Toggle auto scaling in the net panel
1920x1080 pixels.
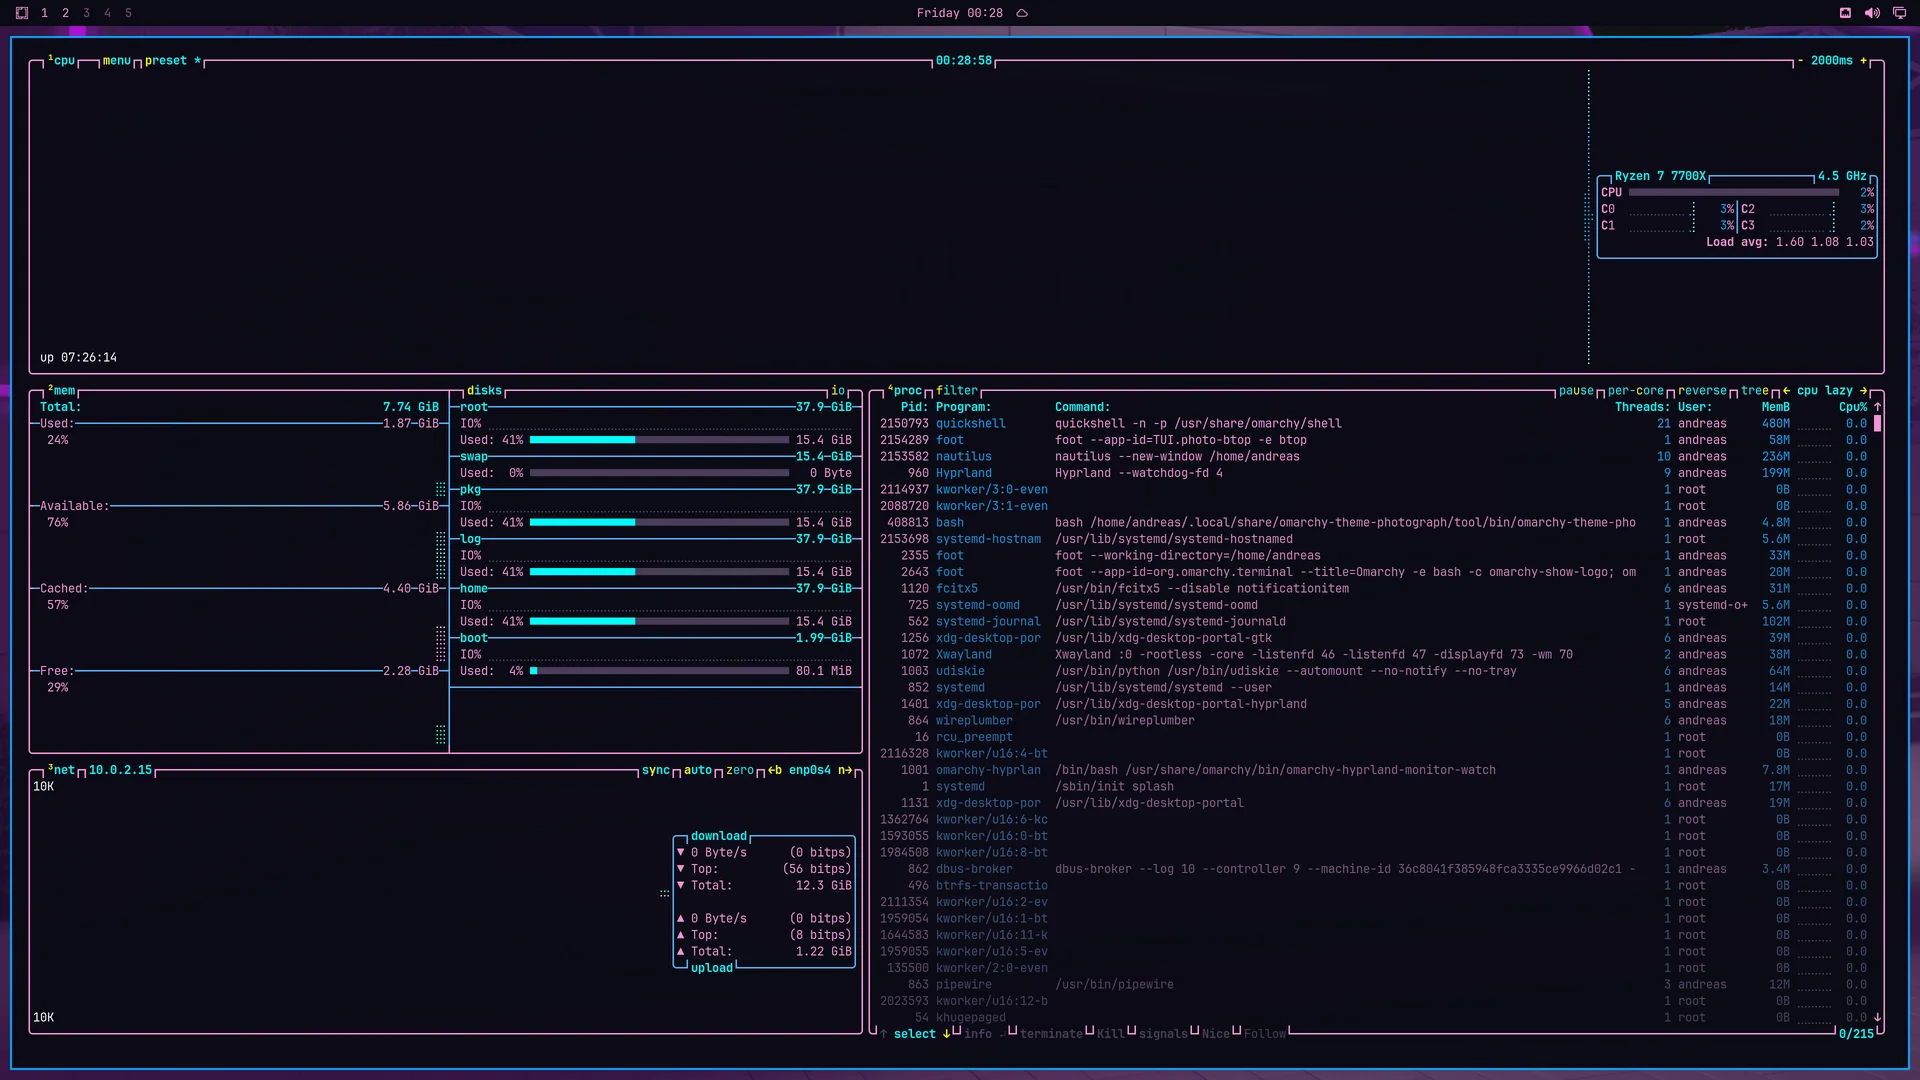click(x=698, y=770)
